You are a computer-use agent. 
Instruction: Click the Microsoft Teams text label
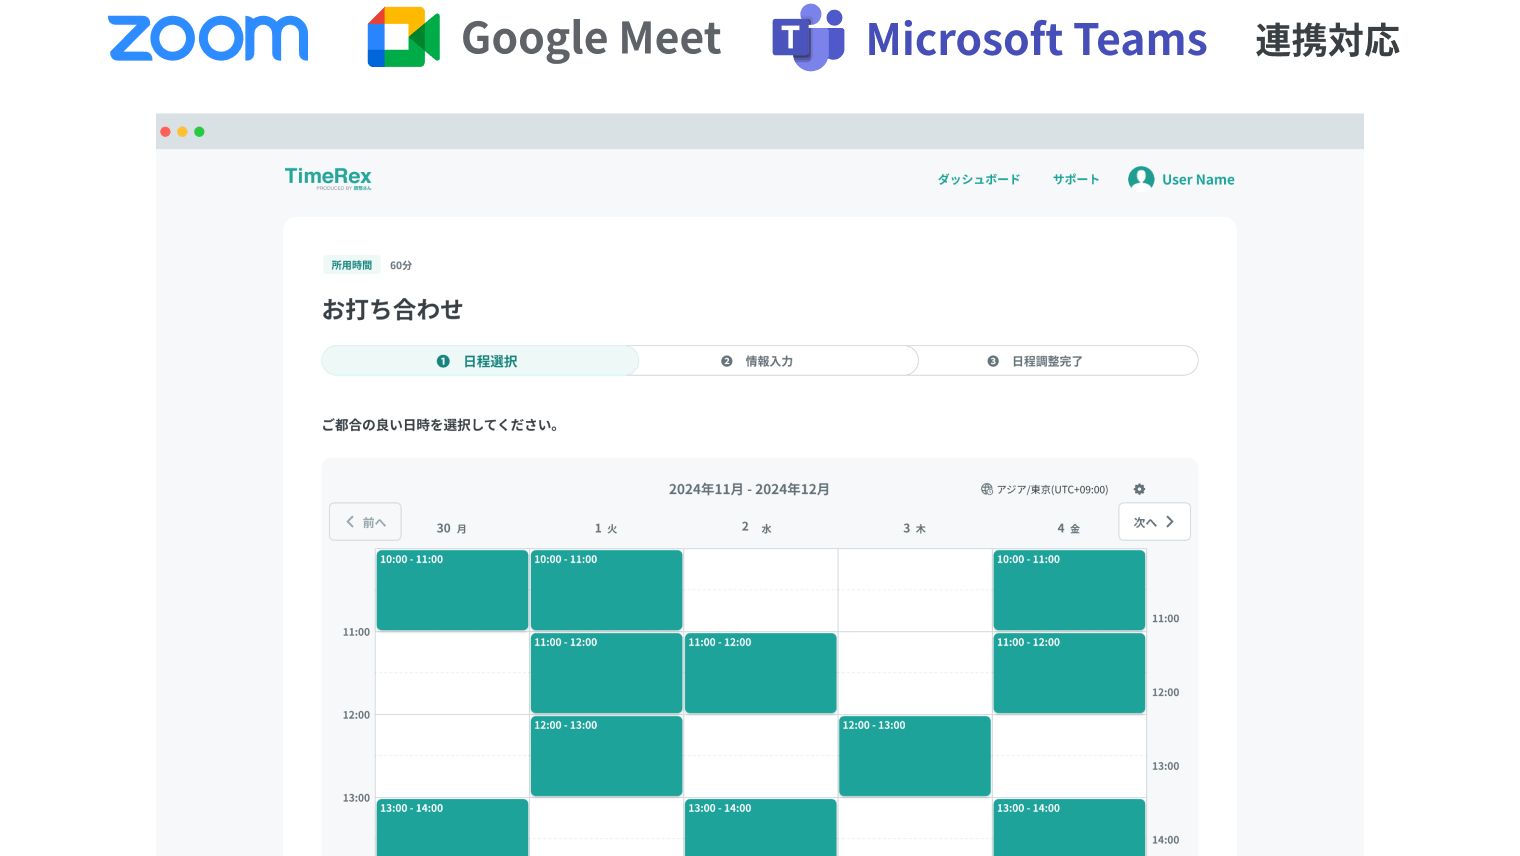(1037, 39)
